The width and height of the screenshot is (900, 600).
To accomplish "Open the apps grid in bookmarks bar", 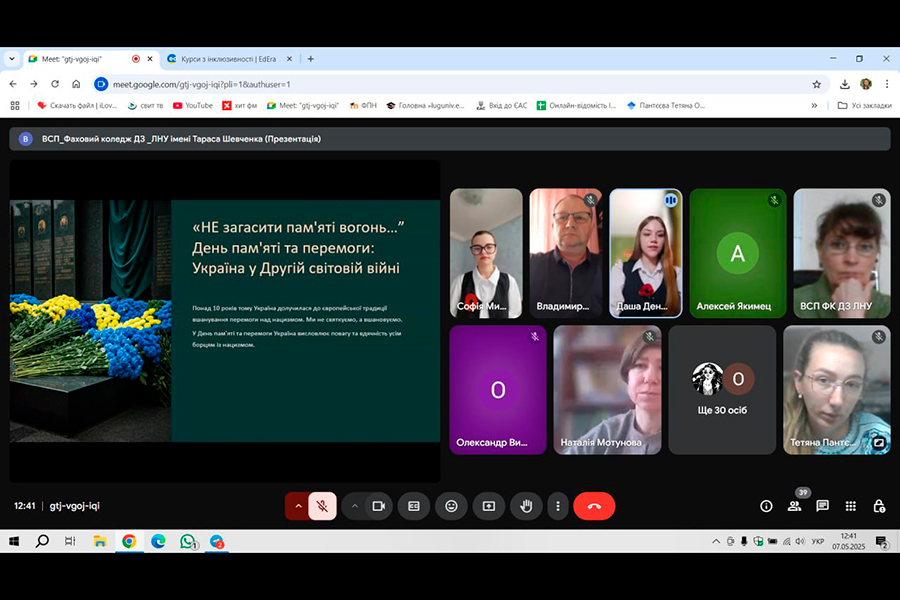I will [15, 106].
